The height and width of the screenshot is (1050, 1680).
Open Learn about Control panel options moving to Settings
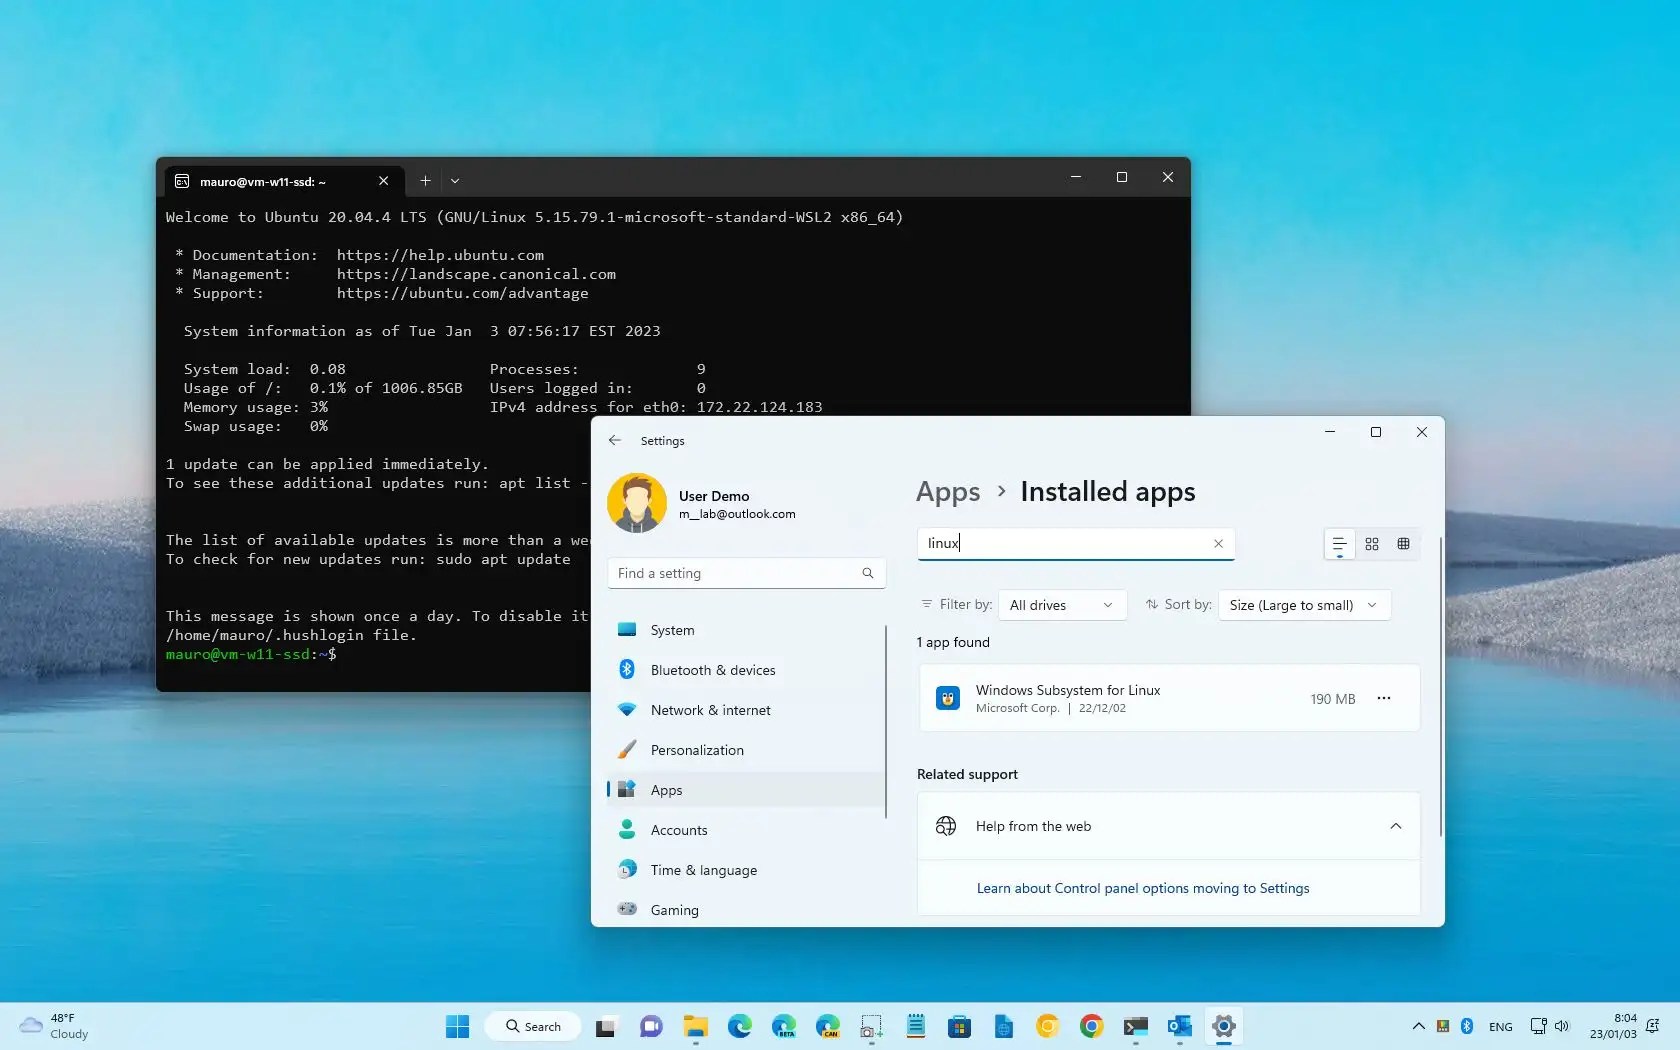1142,888
